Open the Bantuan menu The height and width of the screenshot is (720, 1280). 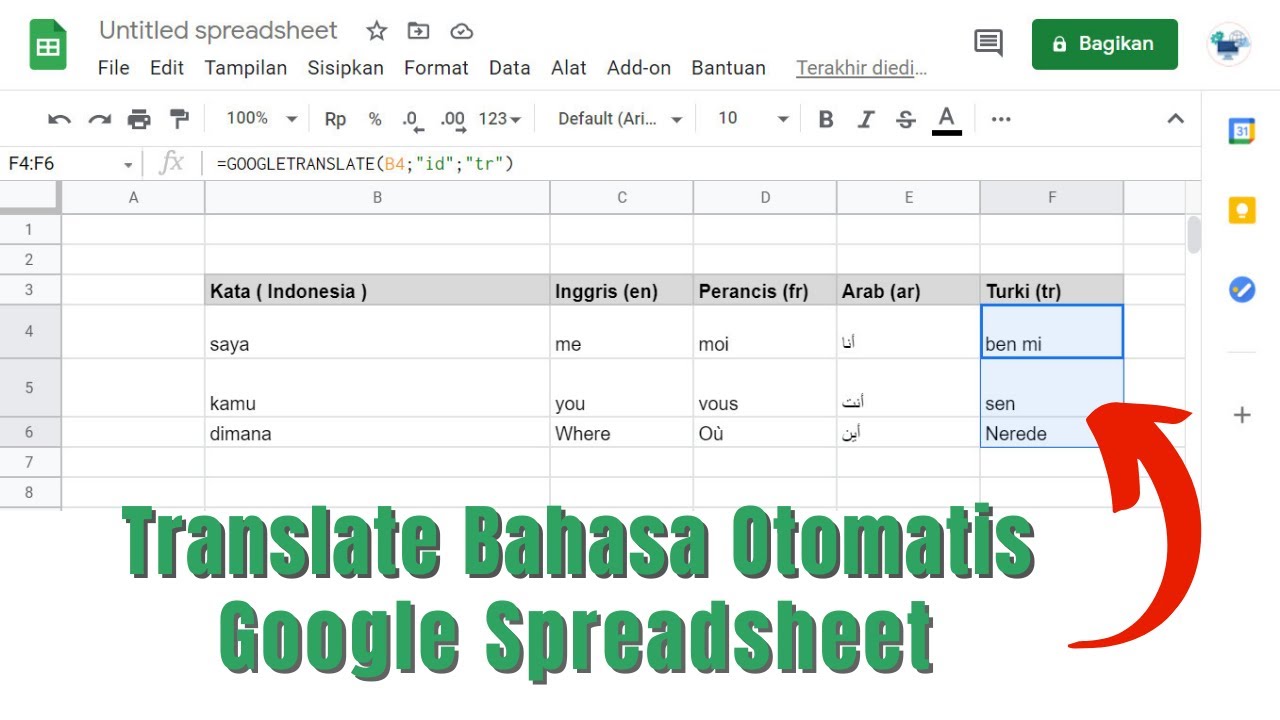pos(729,68)
